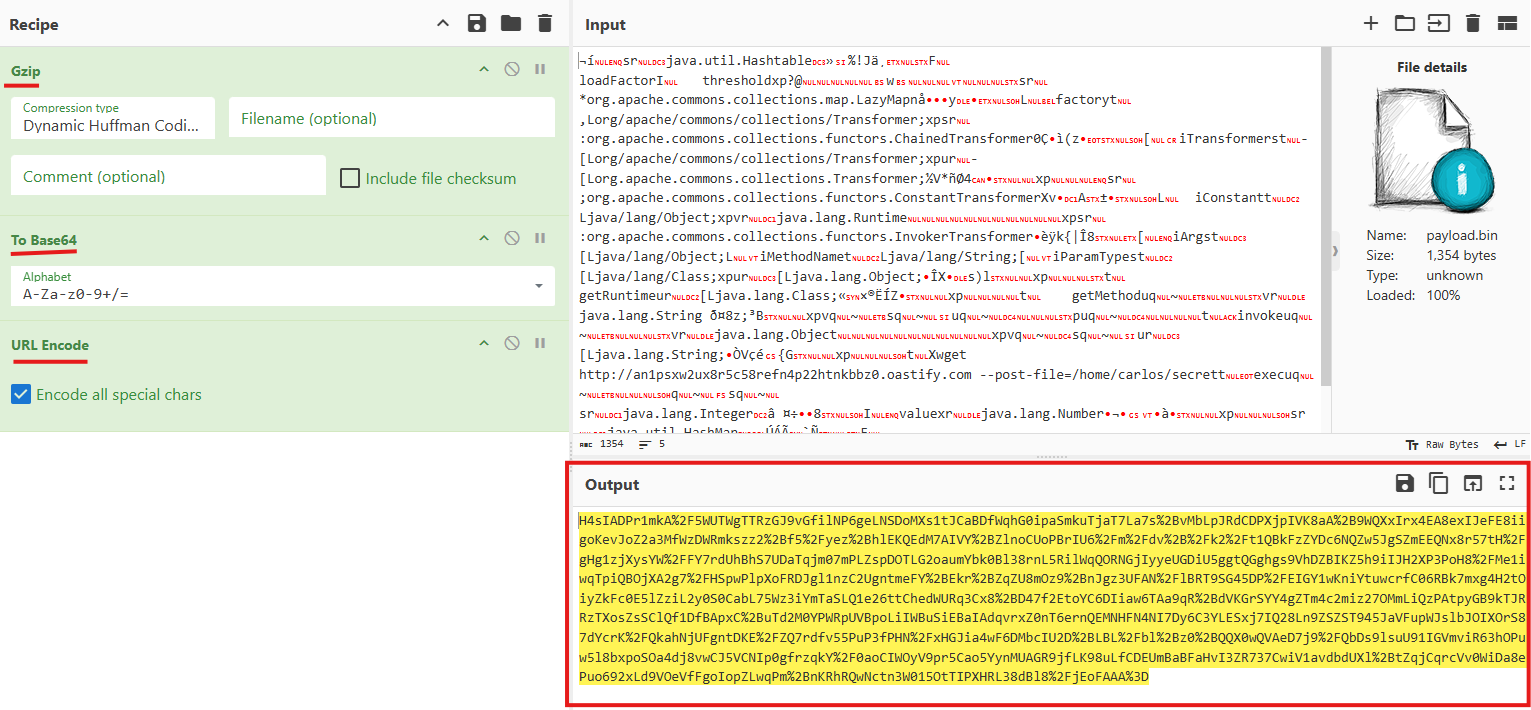
Task: Open a folder as input
Action: [1405, 23]
